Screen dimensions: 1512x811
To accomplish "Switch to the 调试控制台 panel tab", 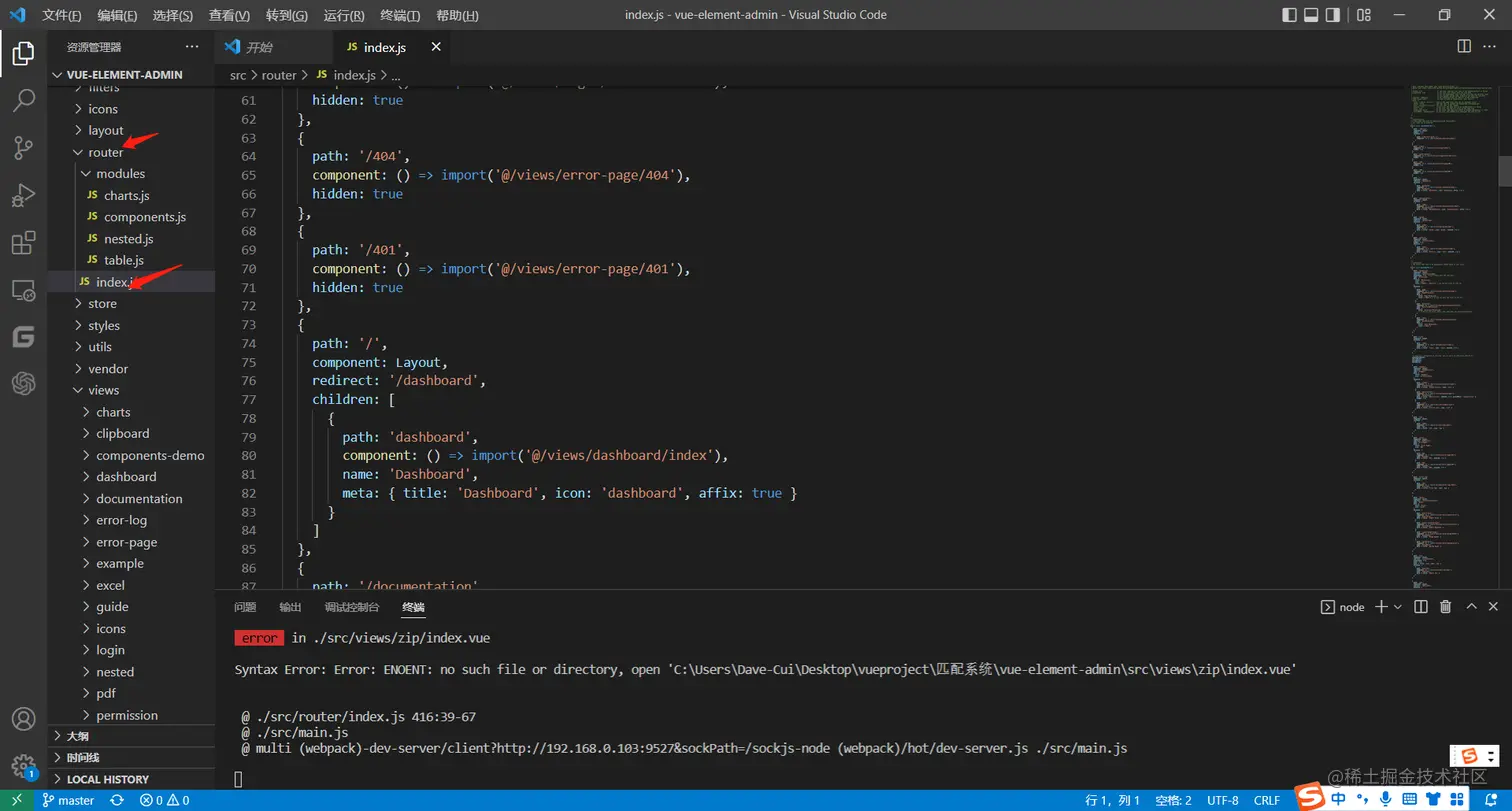I will [x=352, y=607].
